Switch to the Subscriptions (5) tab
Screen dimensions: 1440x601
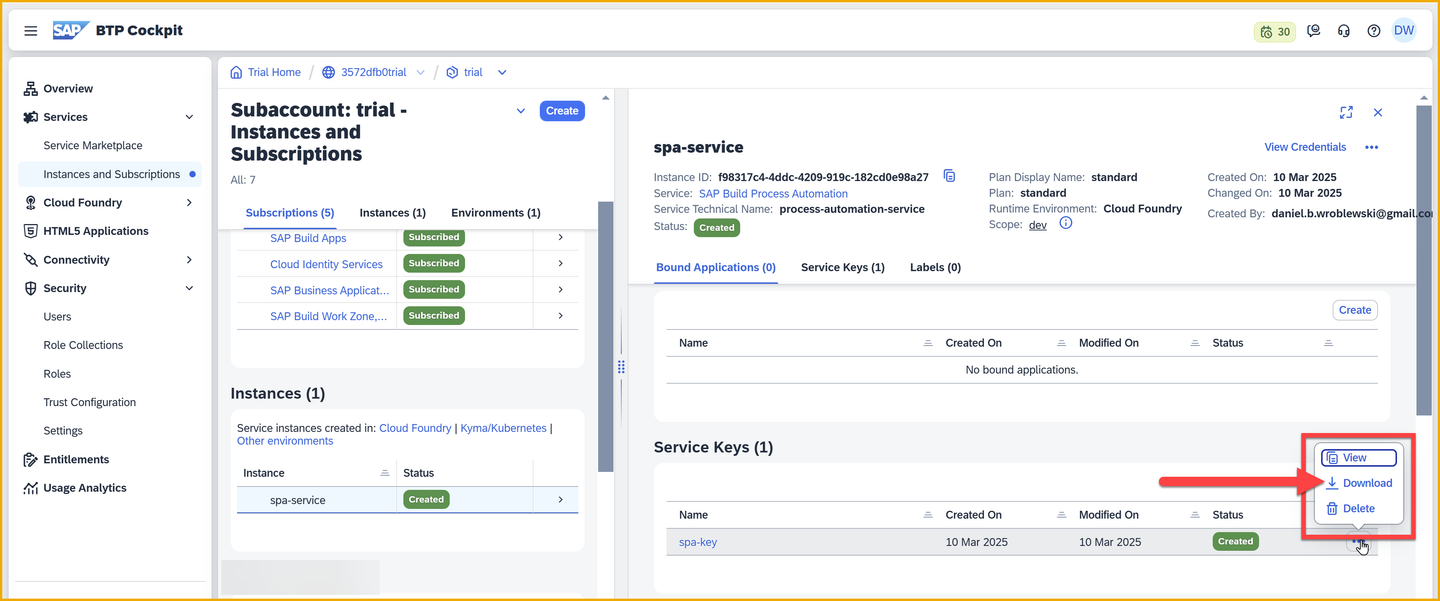pos(290,213)
